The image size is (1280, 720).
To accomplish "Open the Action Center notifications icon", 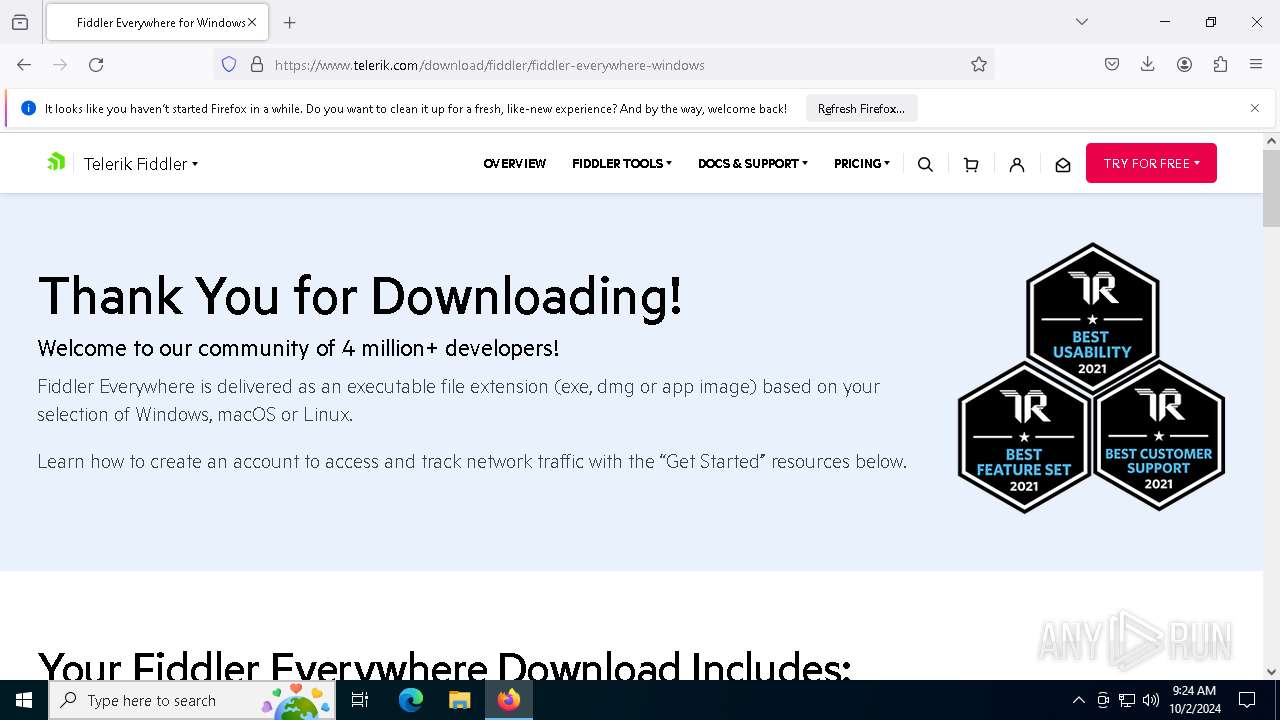I will pyautogui.click(x=1247, y=700).
